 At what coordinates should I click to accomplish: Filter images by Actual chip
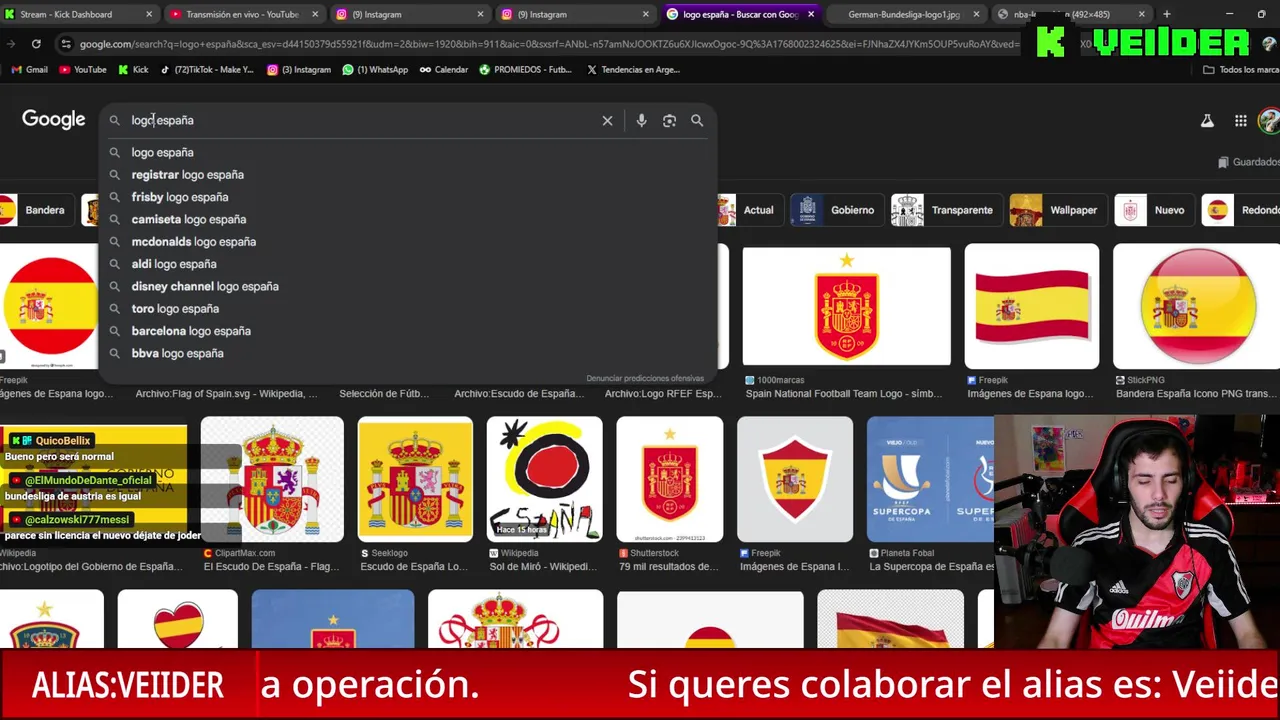(x=748, y=210)
